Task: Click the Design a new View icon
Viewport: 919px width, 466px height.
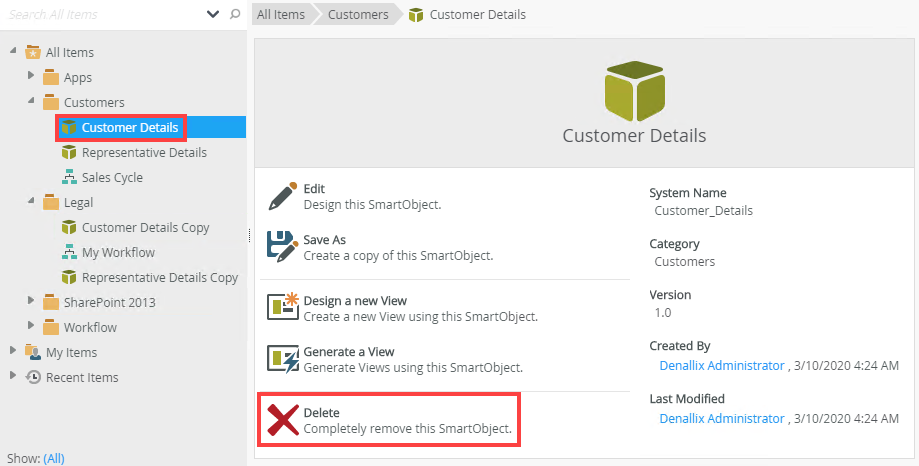Action: [x=282, y=307]
